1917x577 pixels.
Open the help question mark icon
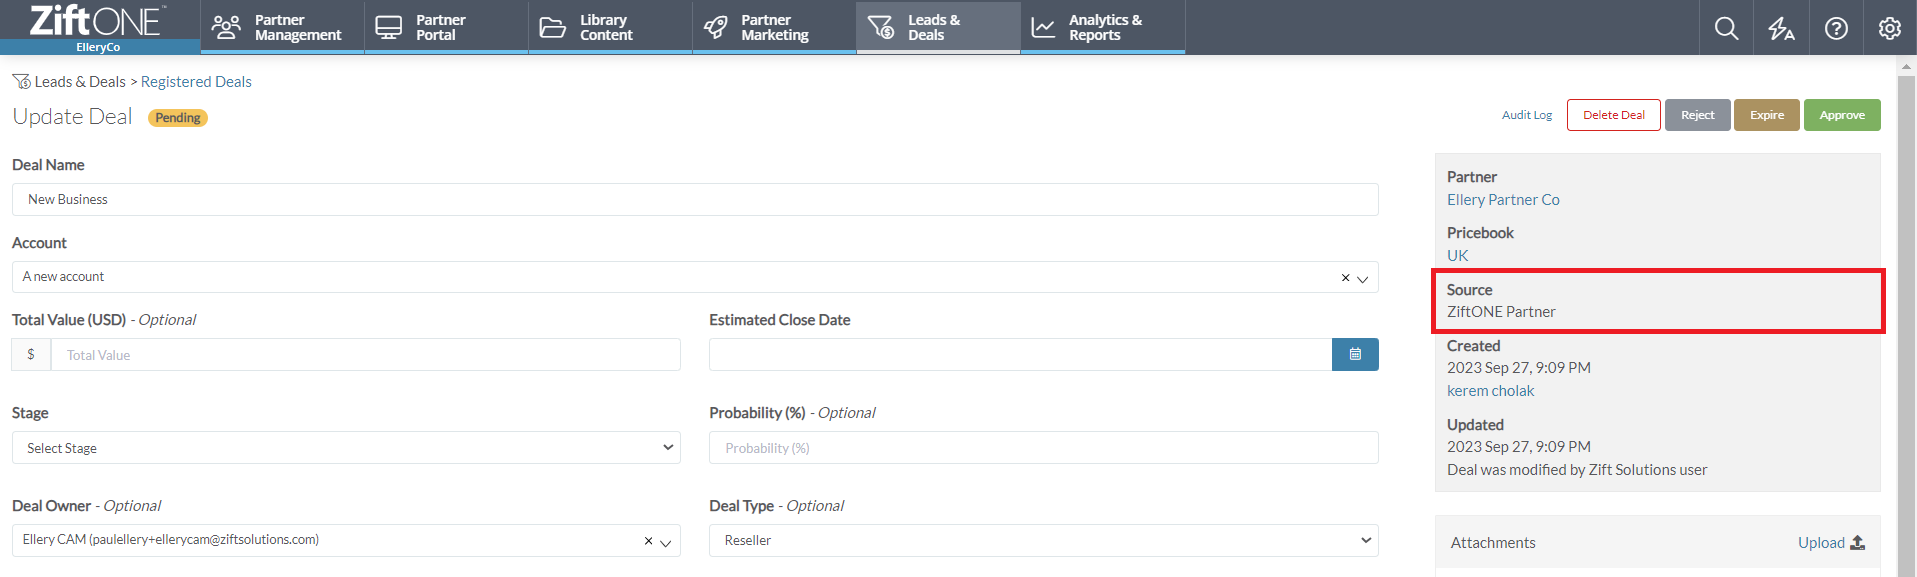(x=1836, y=28)
